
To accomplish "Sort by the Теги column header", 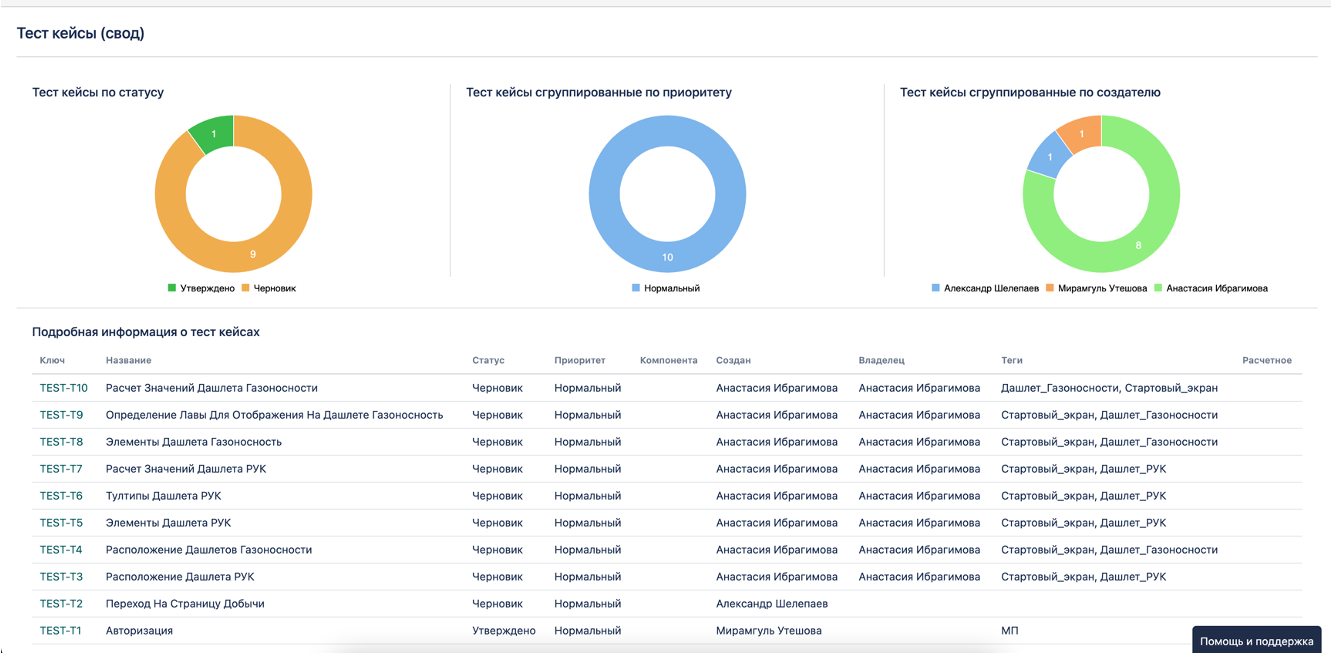I will (1012, 360).
